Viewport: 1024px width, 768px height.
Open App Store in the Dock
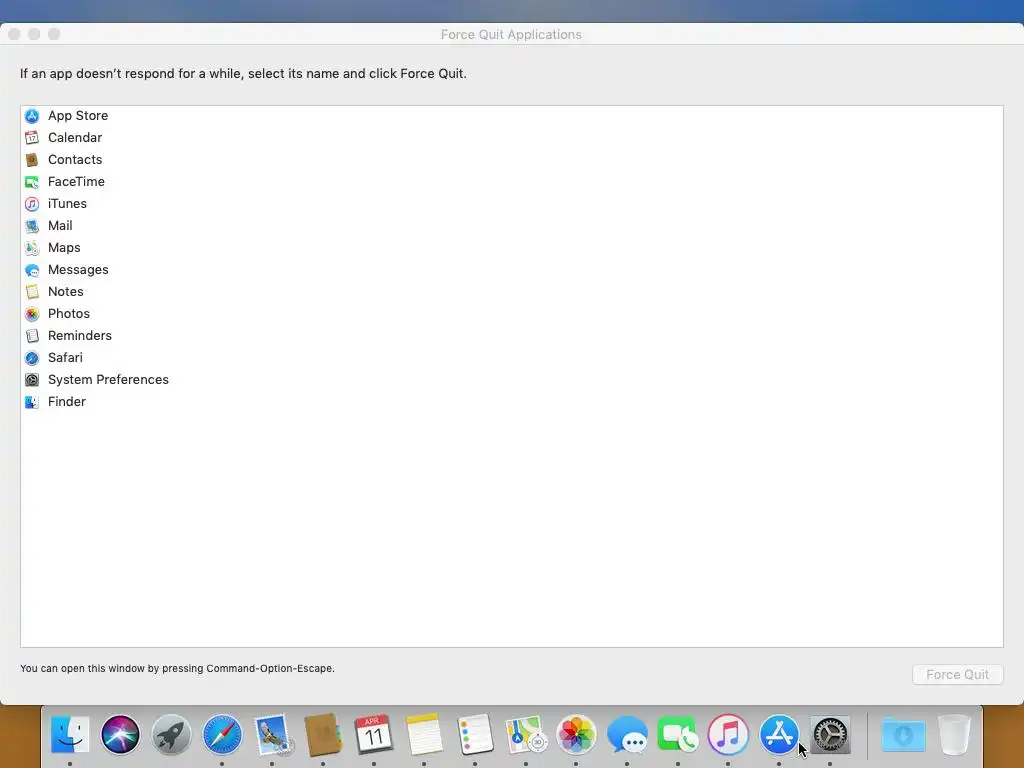point(779,735)
